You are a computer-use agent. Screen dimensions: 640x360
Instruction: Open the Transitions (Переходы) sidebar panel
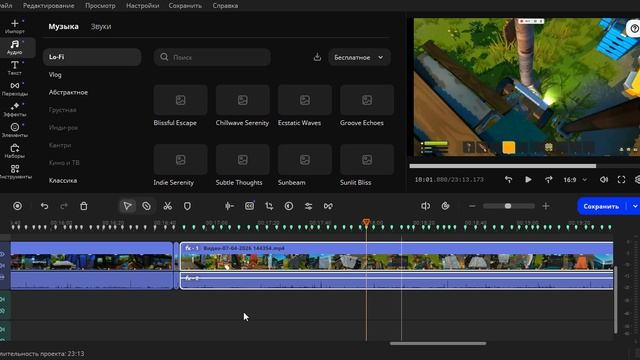(x=15, y=89)
